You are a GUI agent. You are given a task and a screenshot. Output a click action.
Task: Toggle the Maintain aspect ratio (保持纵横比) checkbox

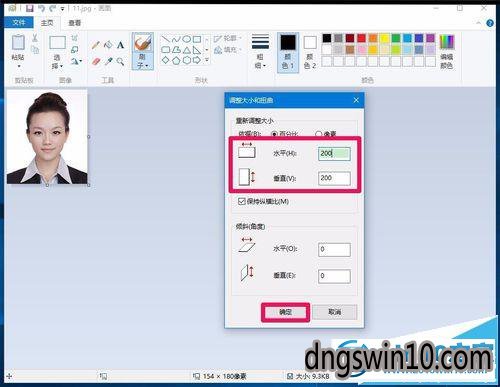click(x=242, y=201)
